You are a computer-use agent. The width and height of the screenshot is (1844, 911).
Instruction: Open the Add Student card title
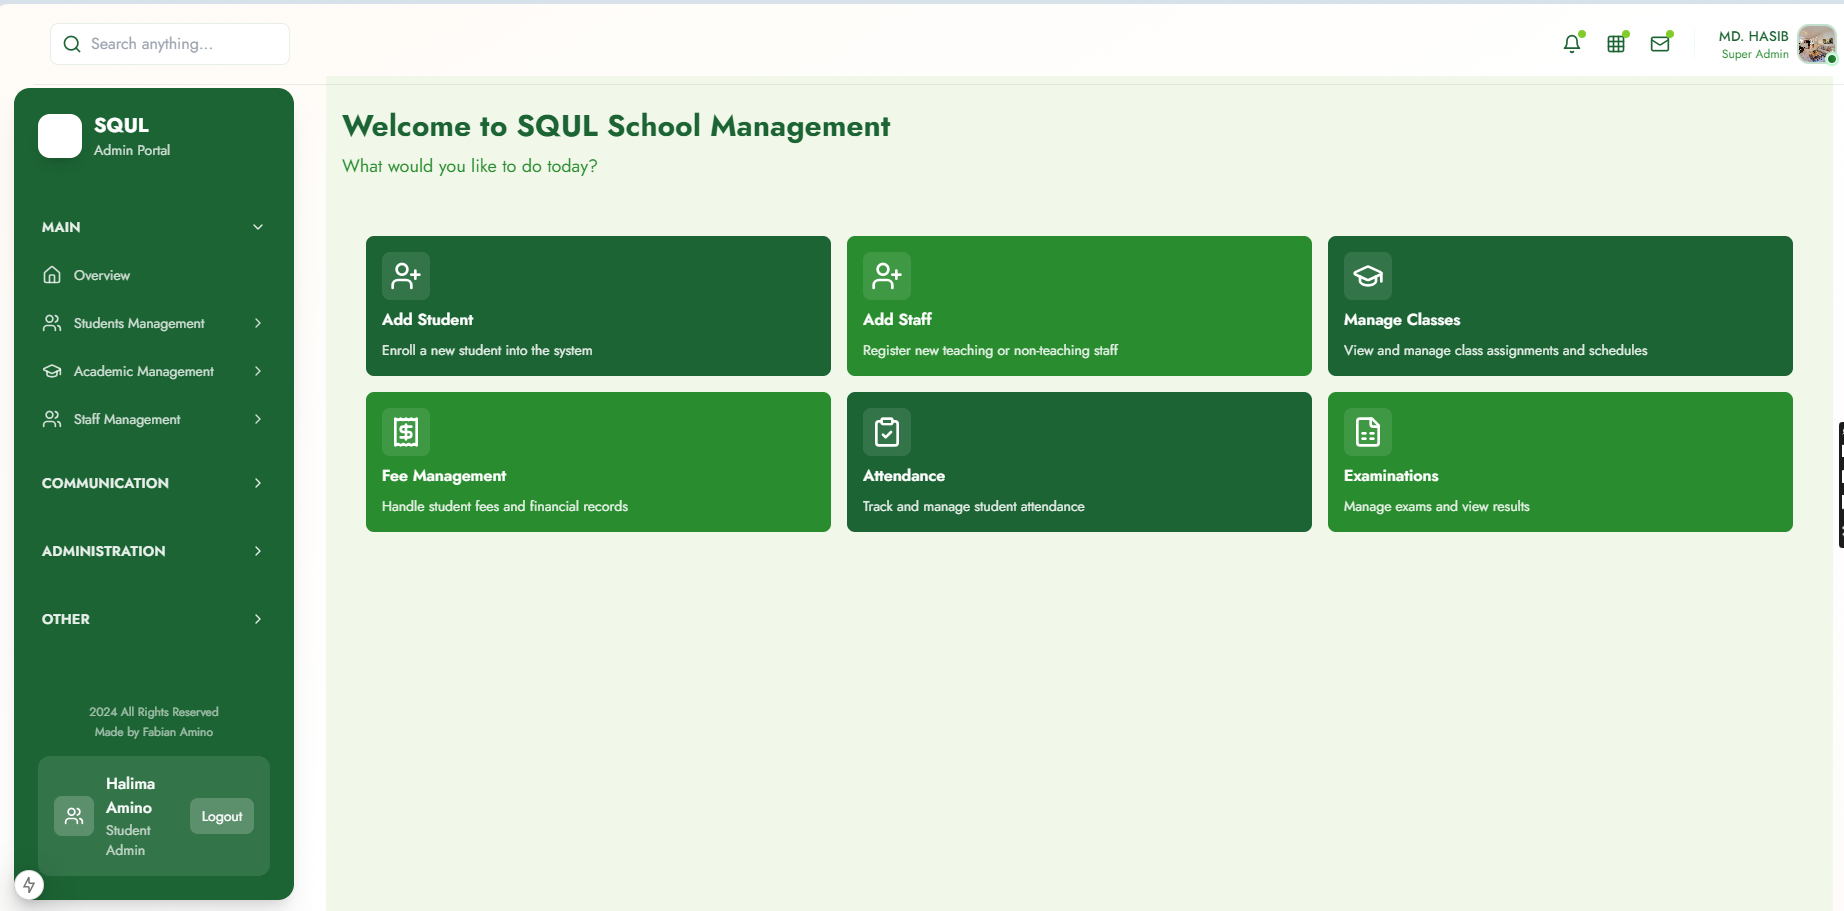pyautogui.click(x=427, y=319)
